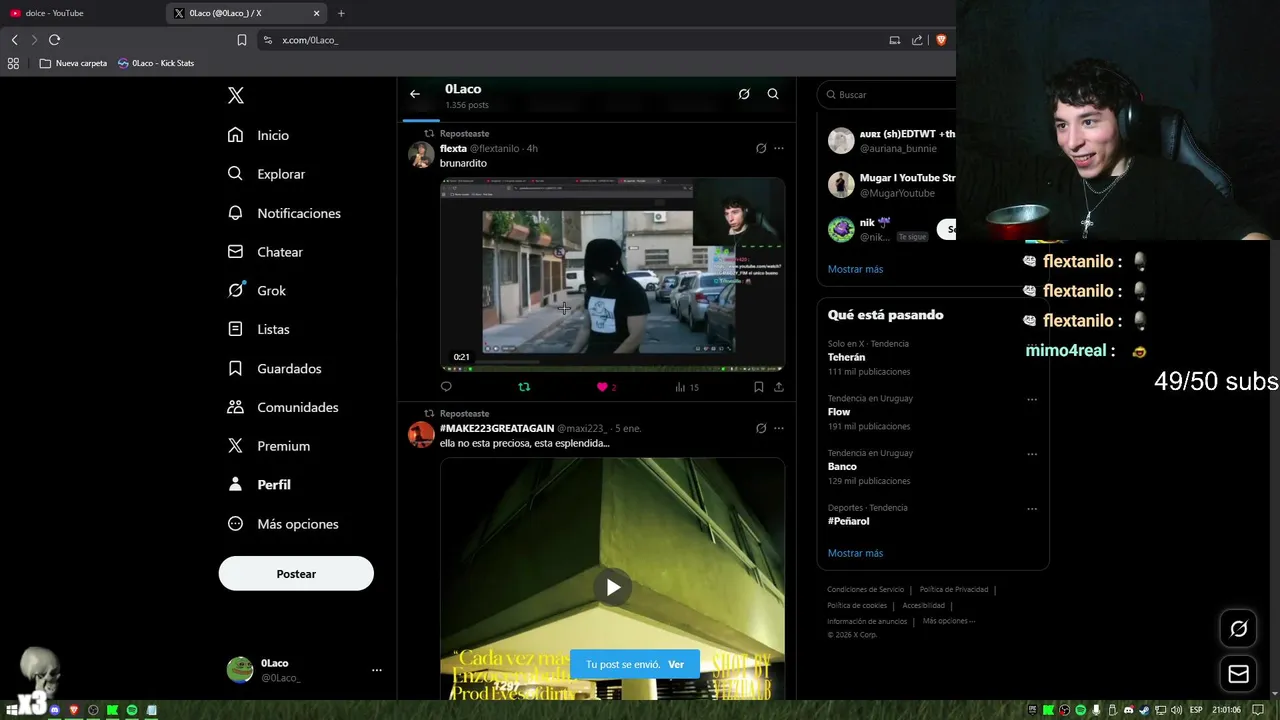Click Grok explain icon on flexta's post
The width and height of the screenshot is (1280, 720).
click(761, 148)
